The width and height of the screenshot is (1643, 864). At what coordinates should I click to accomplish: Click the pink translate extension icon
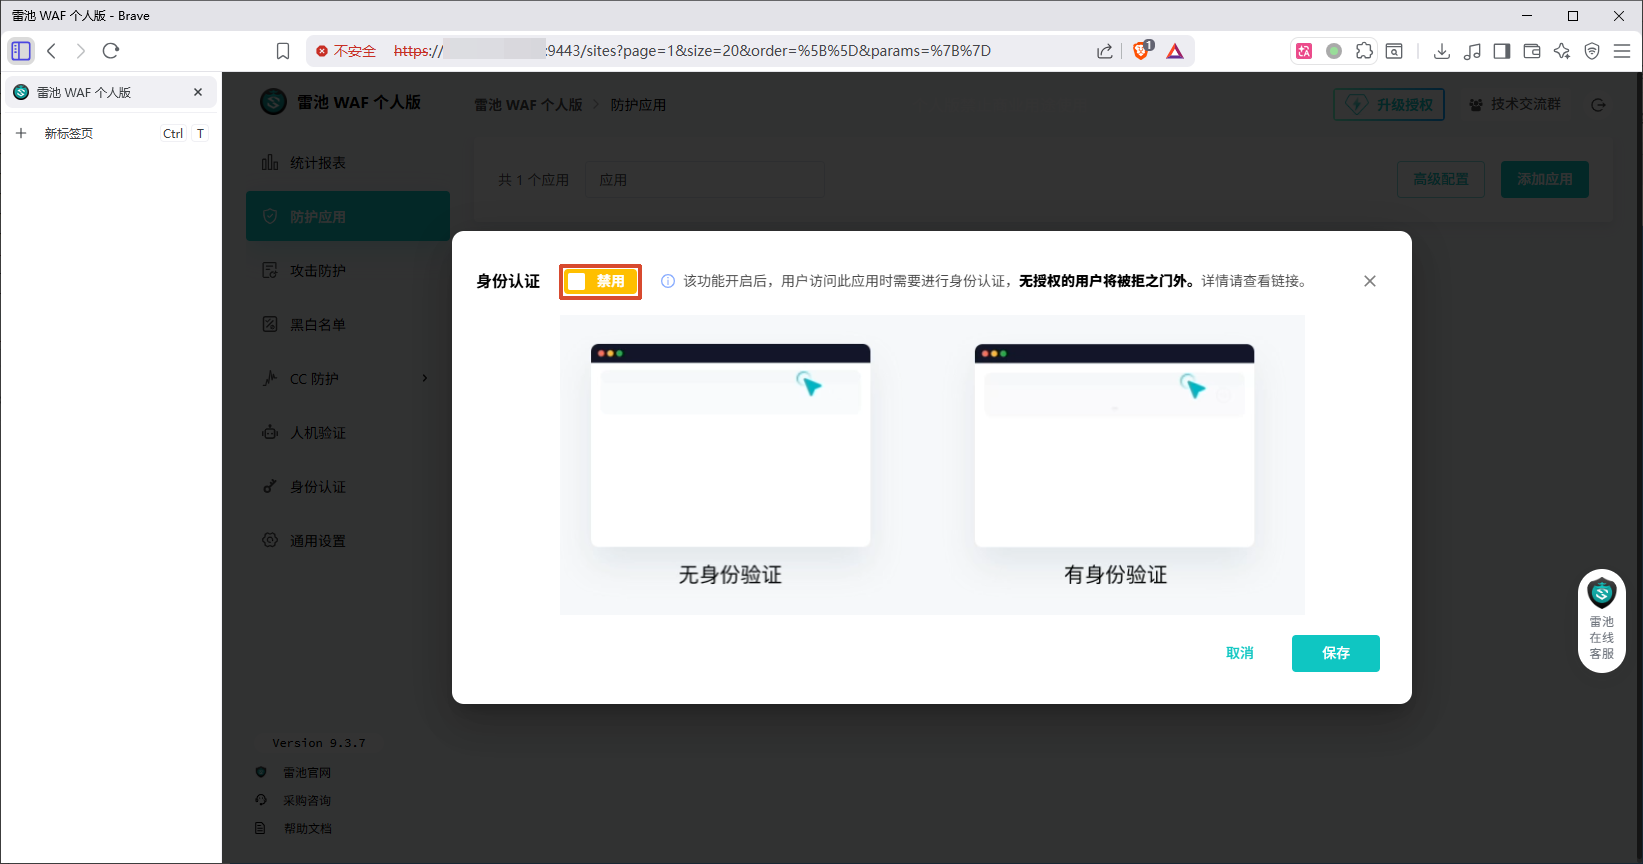pyautogui.click(x=1304, y=51)
